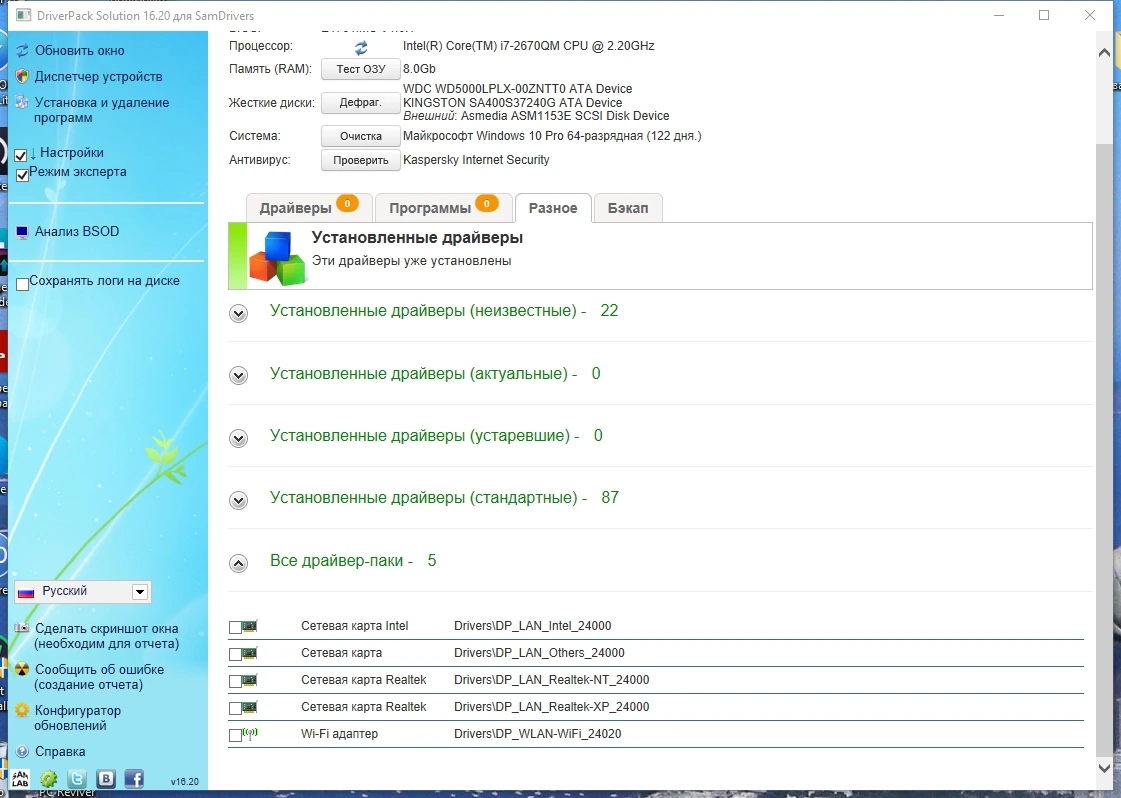Click the SamLab icon at bottom left
1121x798 pixels.
tap(21, 779)
